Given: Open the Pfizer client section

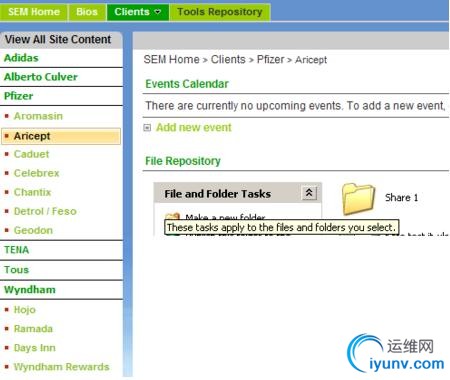Looking at the screenshot, I should point(18,96).
